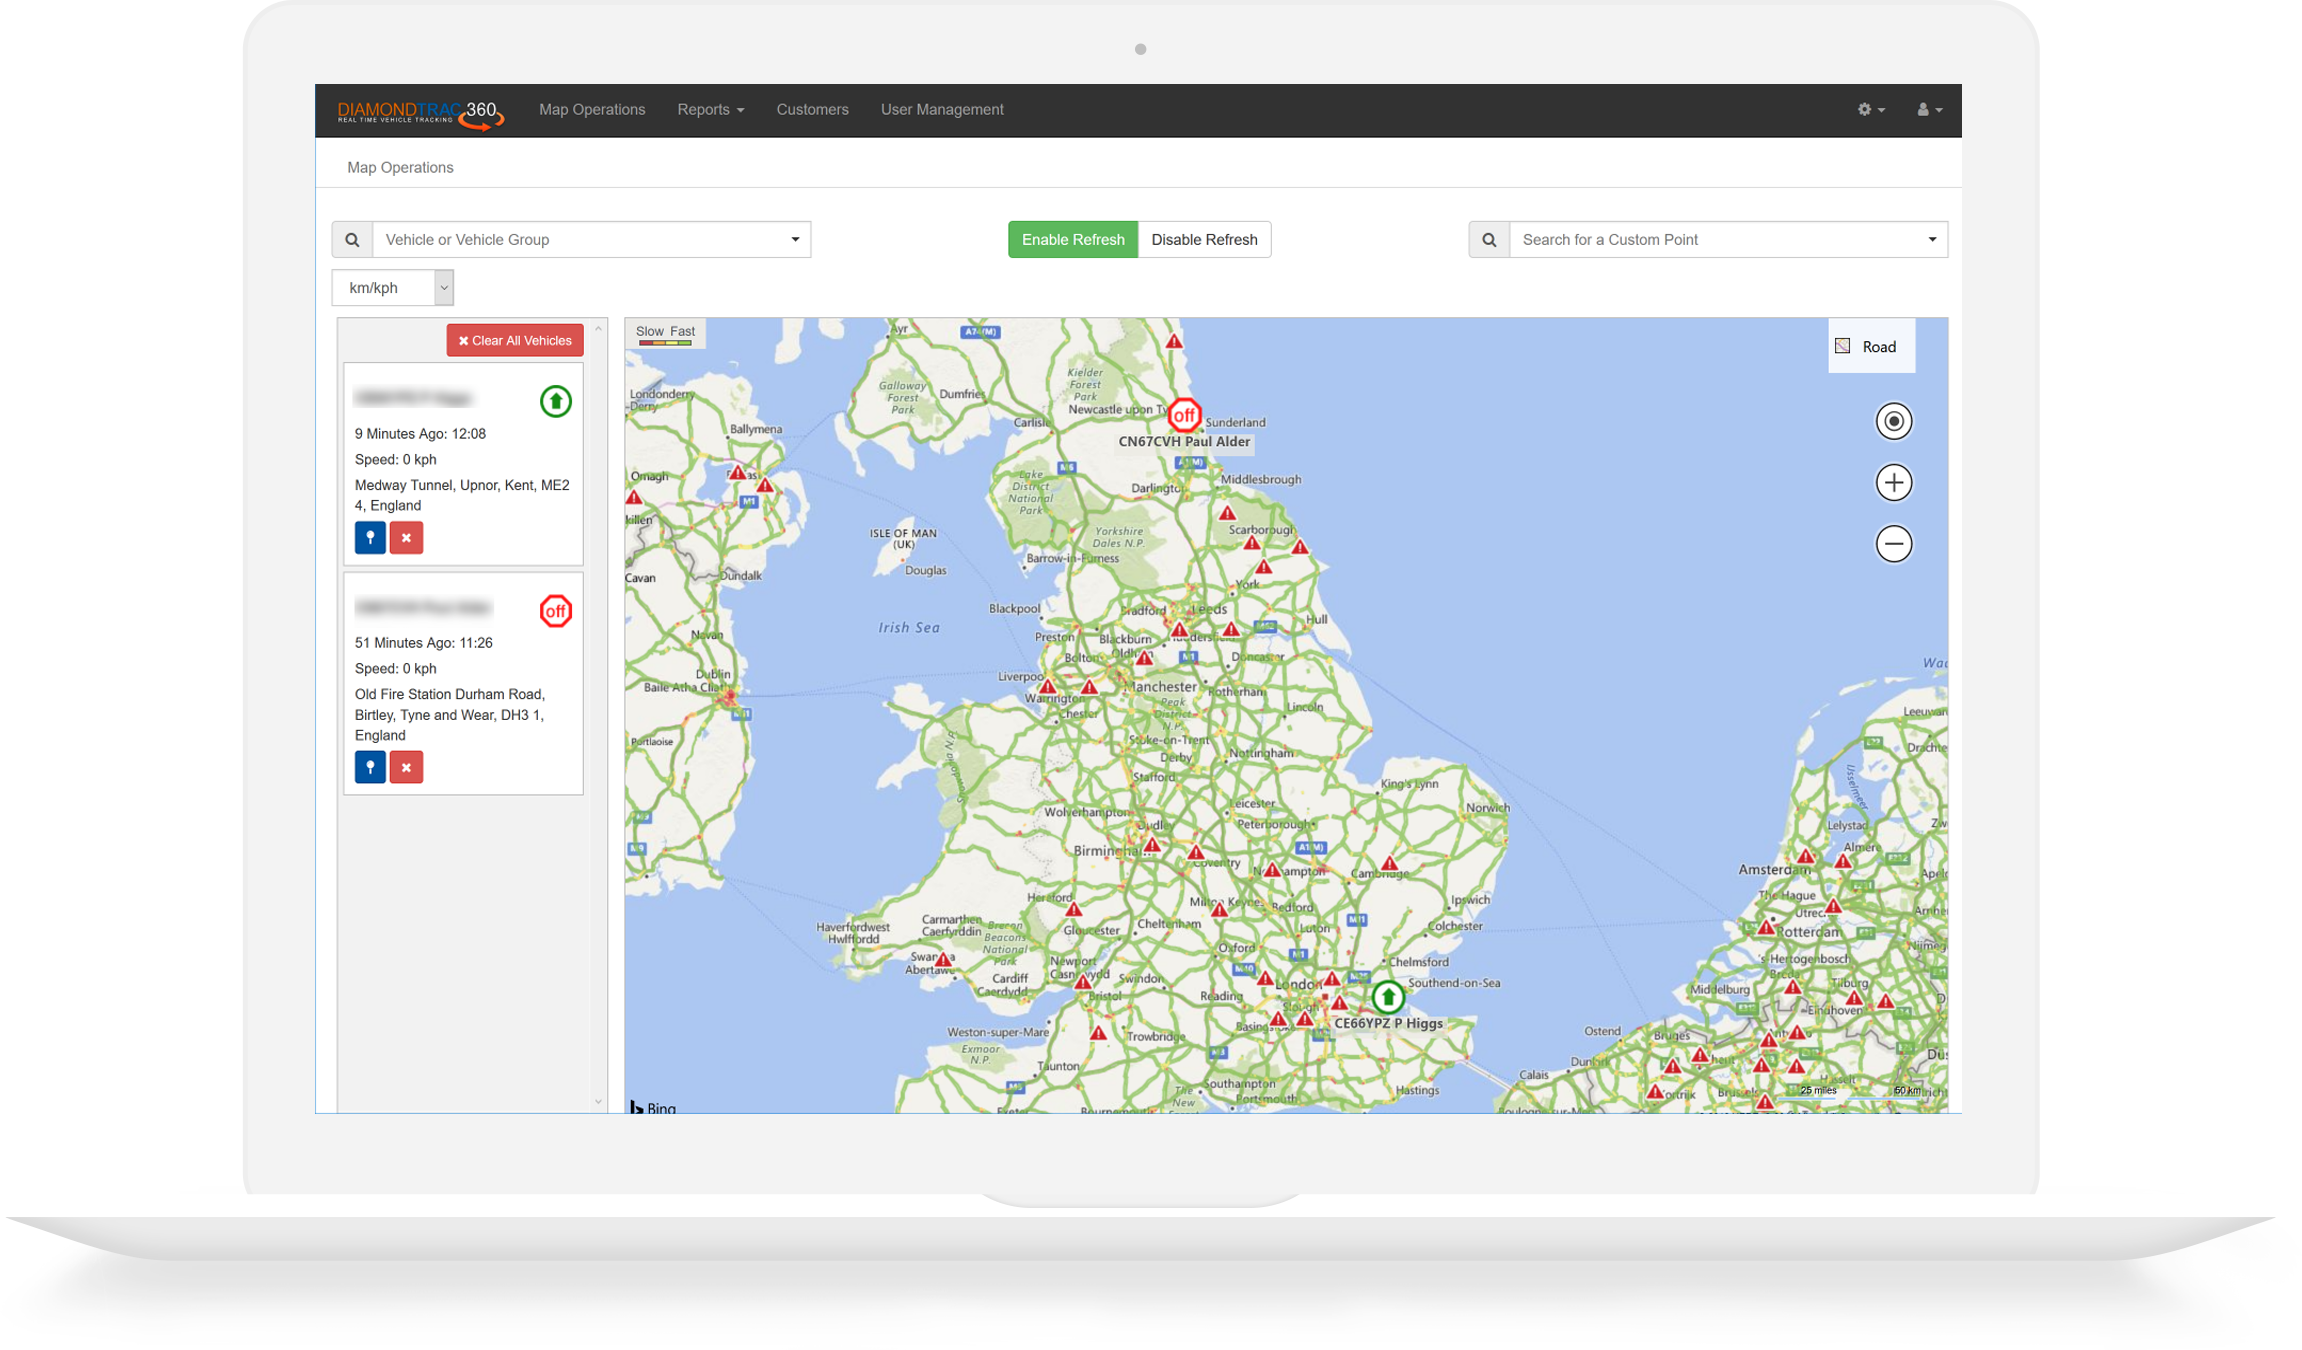Click the custom point search magnifier icon
This screenshot has height=1350, width=2302.
tap(1489, 240)
